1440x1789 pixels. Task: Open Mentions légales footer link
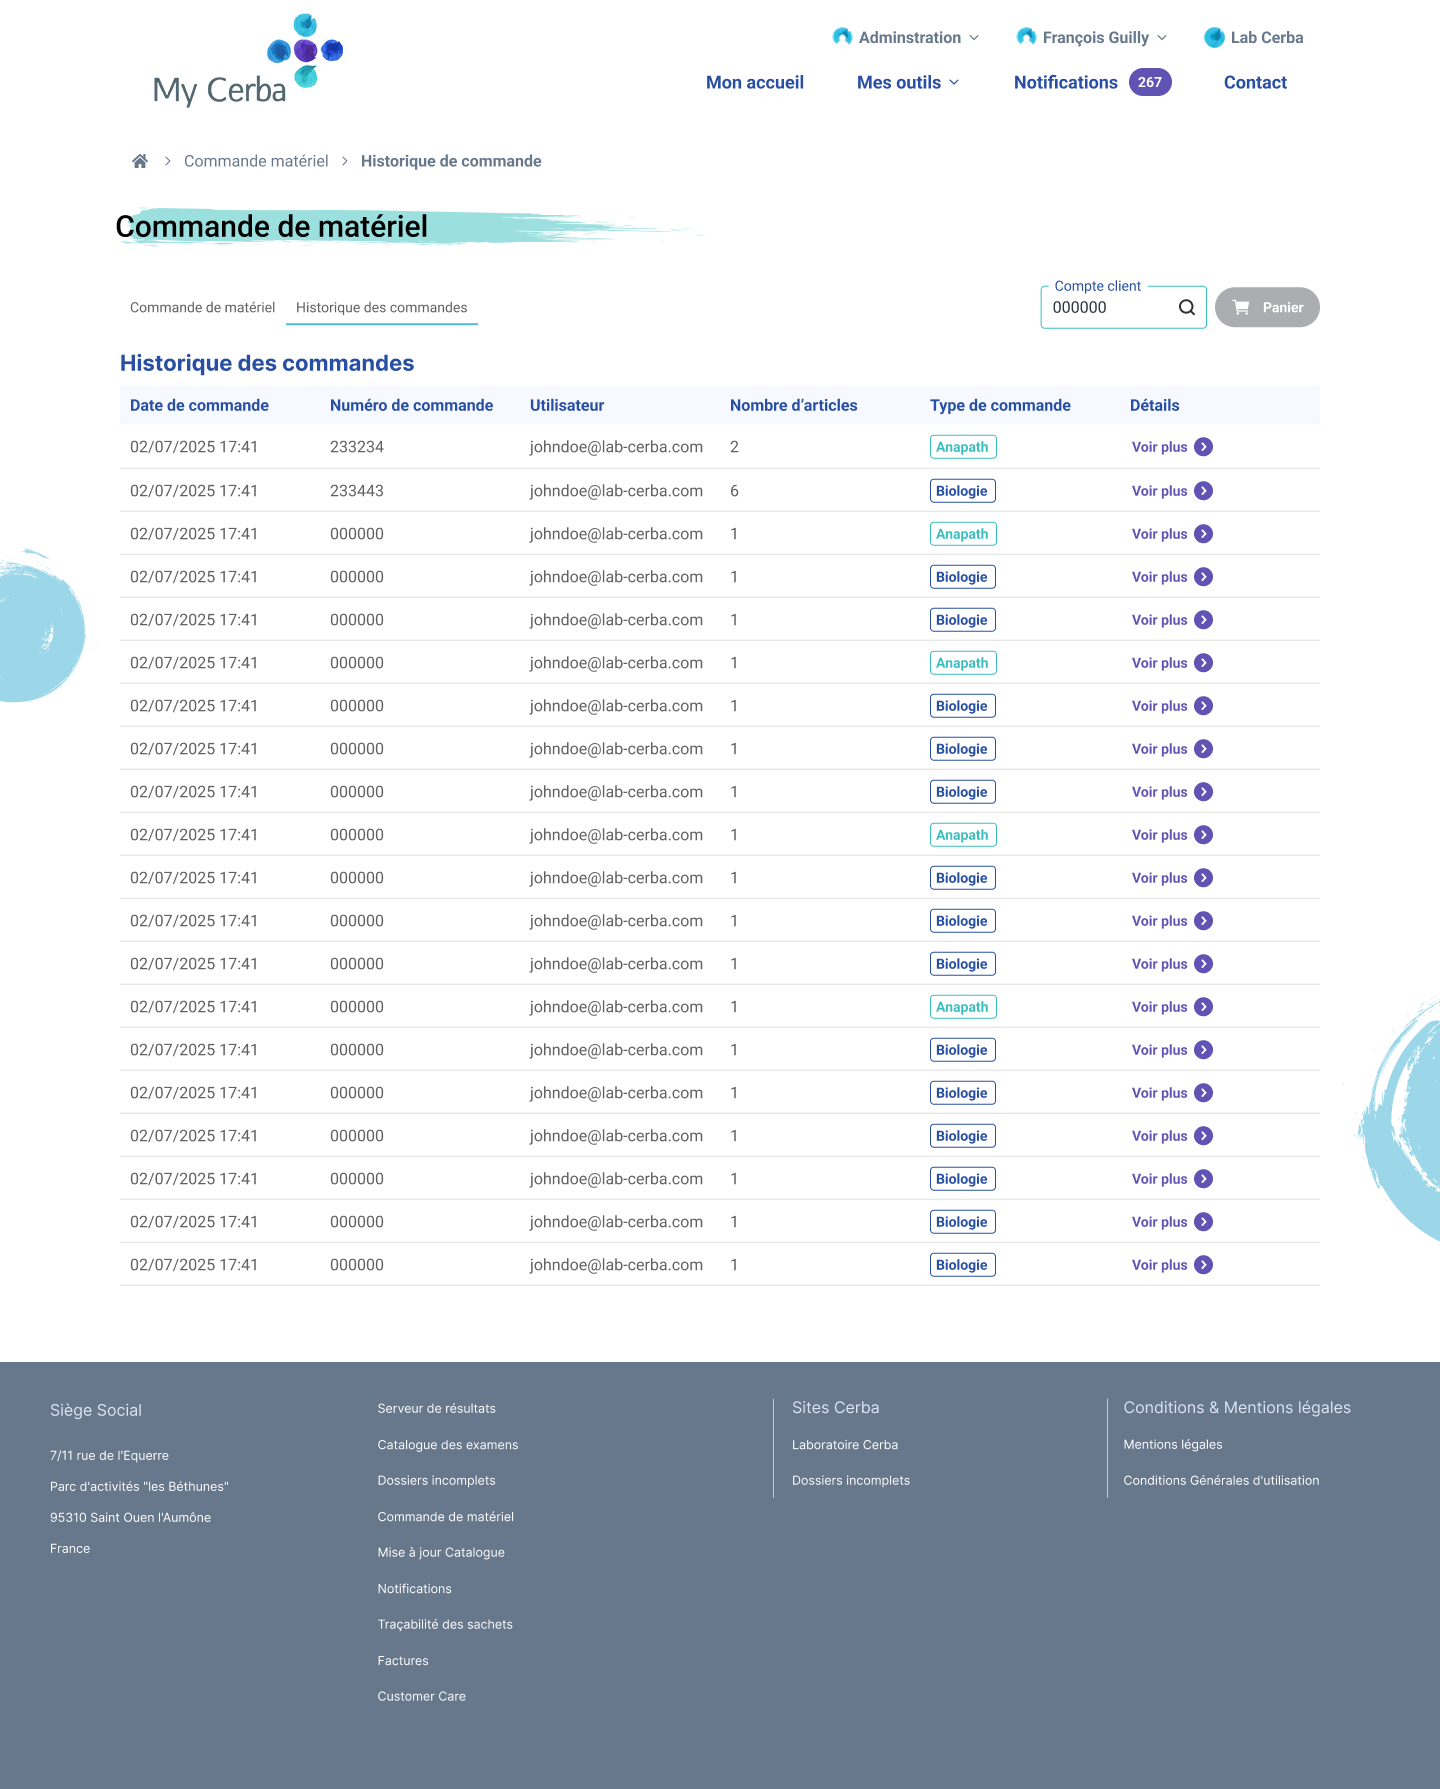click(x=1172, y=1444)
